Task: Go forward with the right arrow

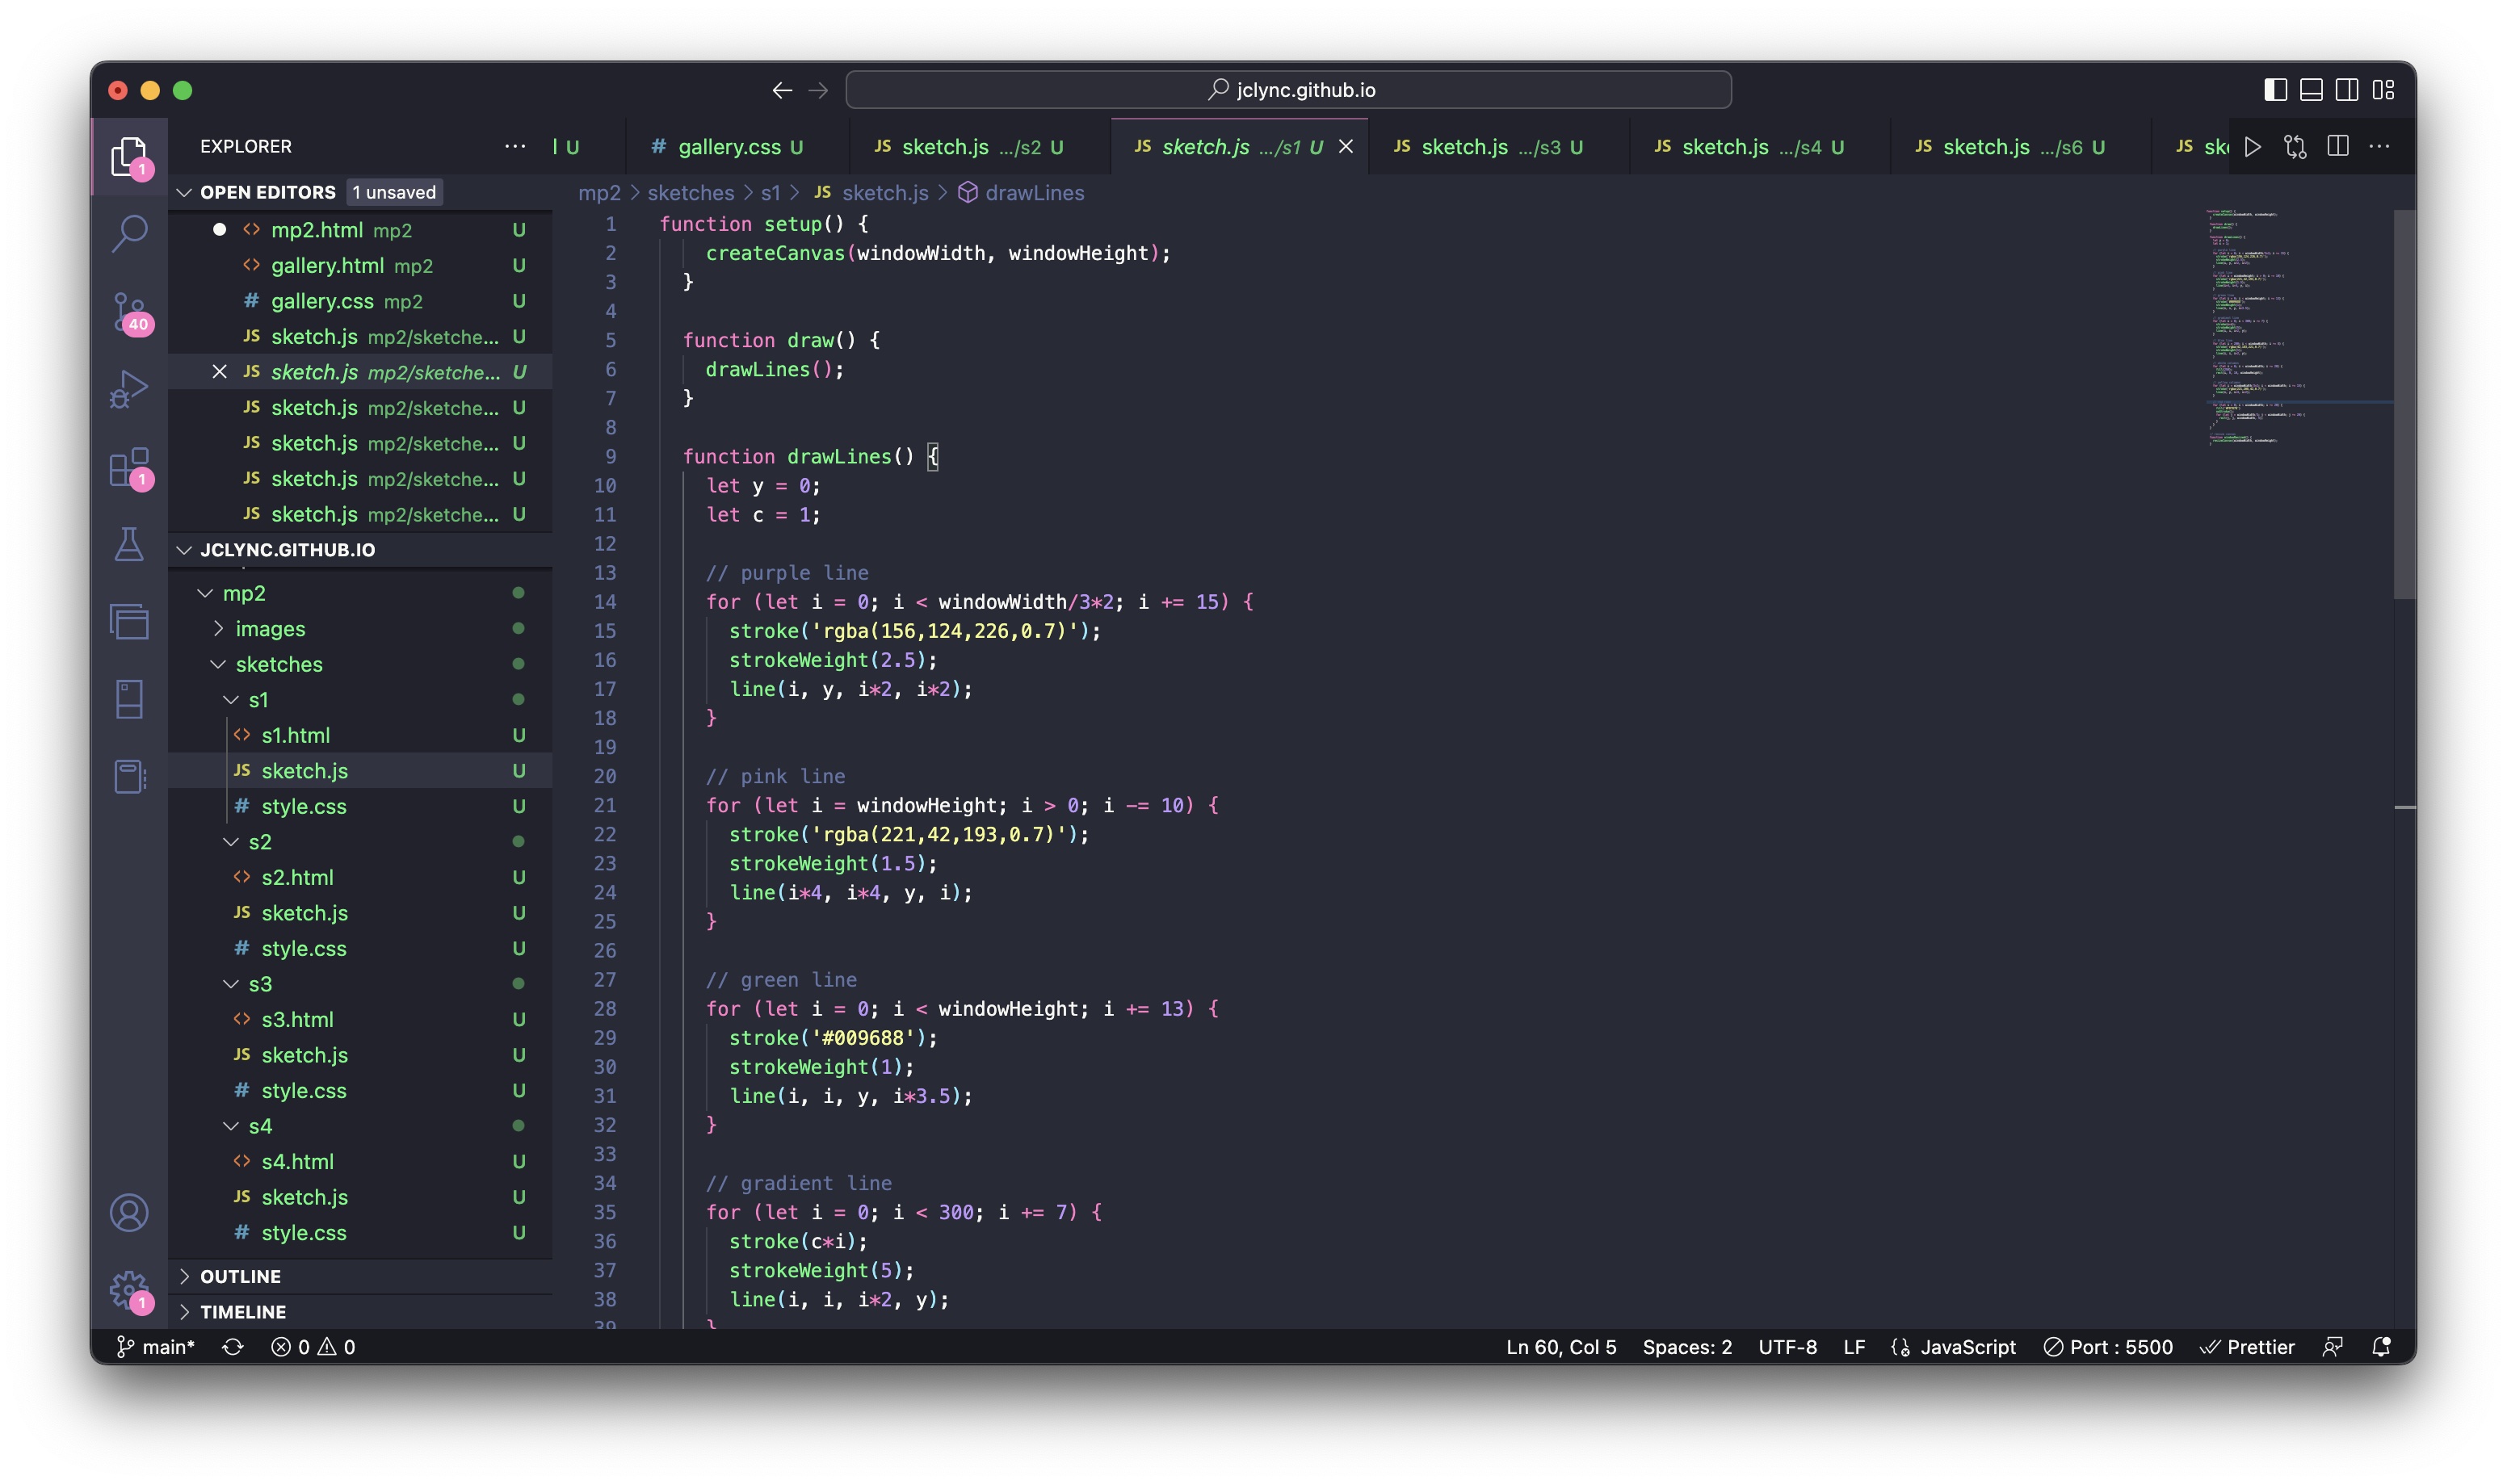Action: coord(818,90)
